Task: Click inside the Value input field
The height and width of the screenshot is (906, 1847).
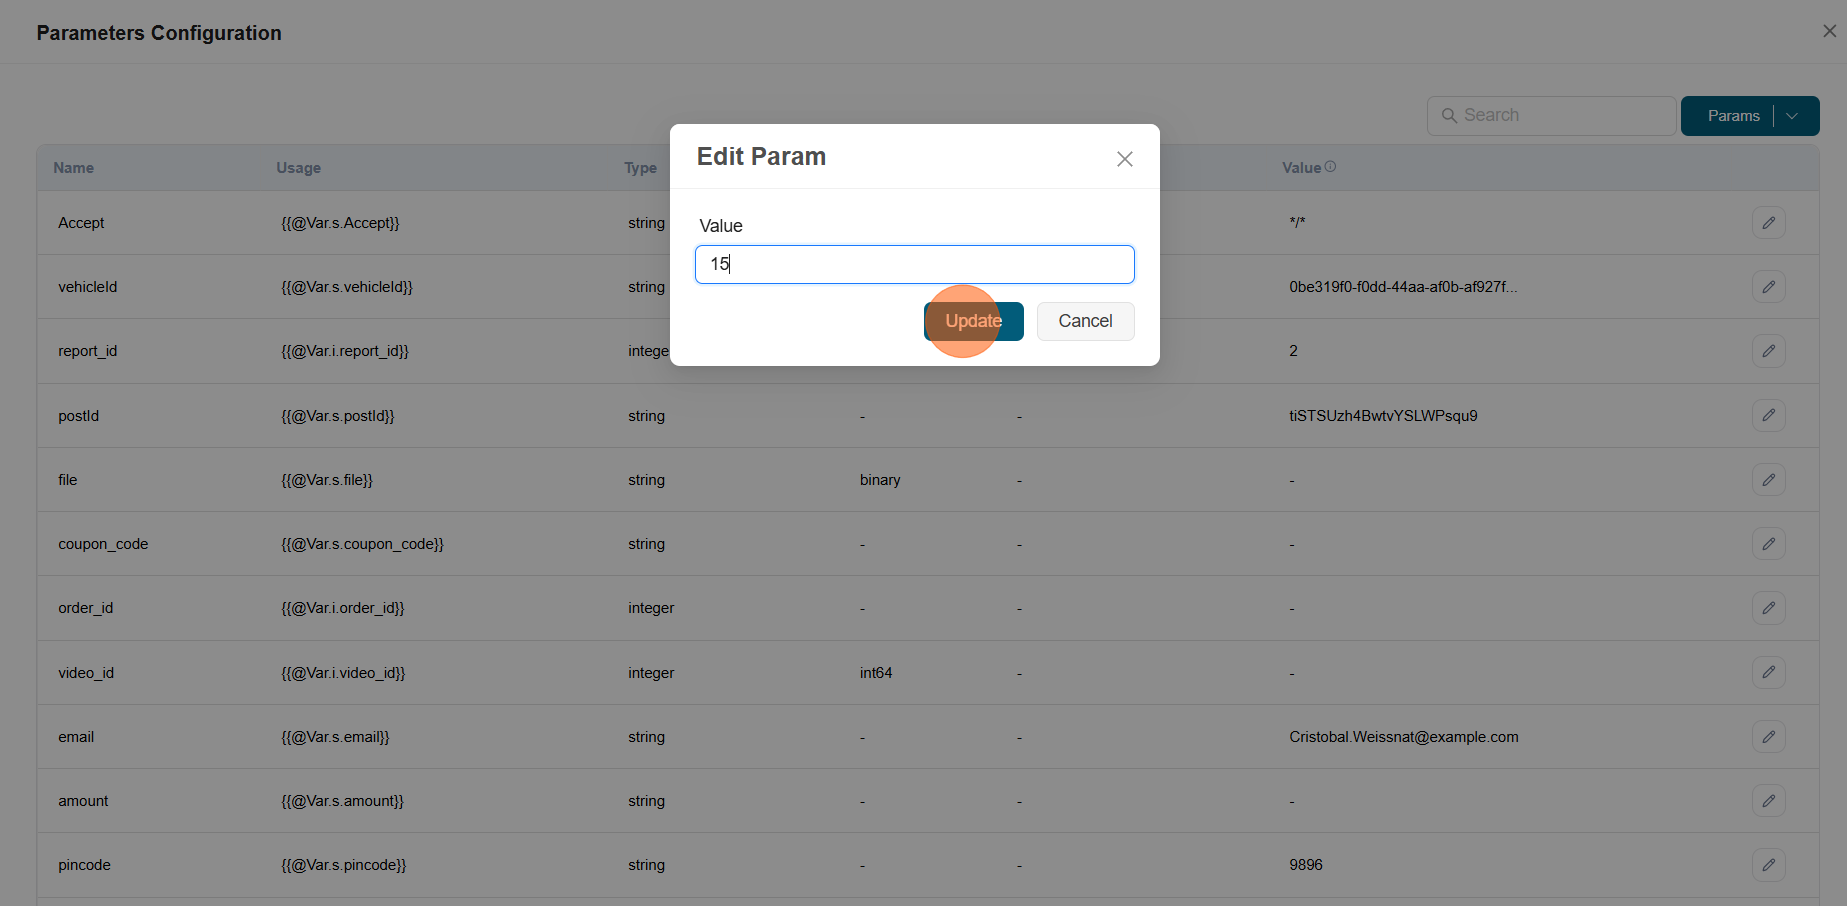Action: pos(913,264)
